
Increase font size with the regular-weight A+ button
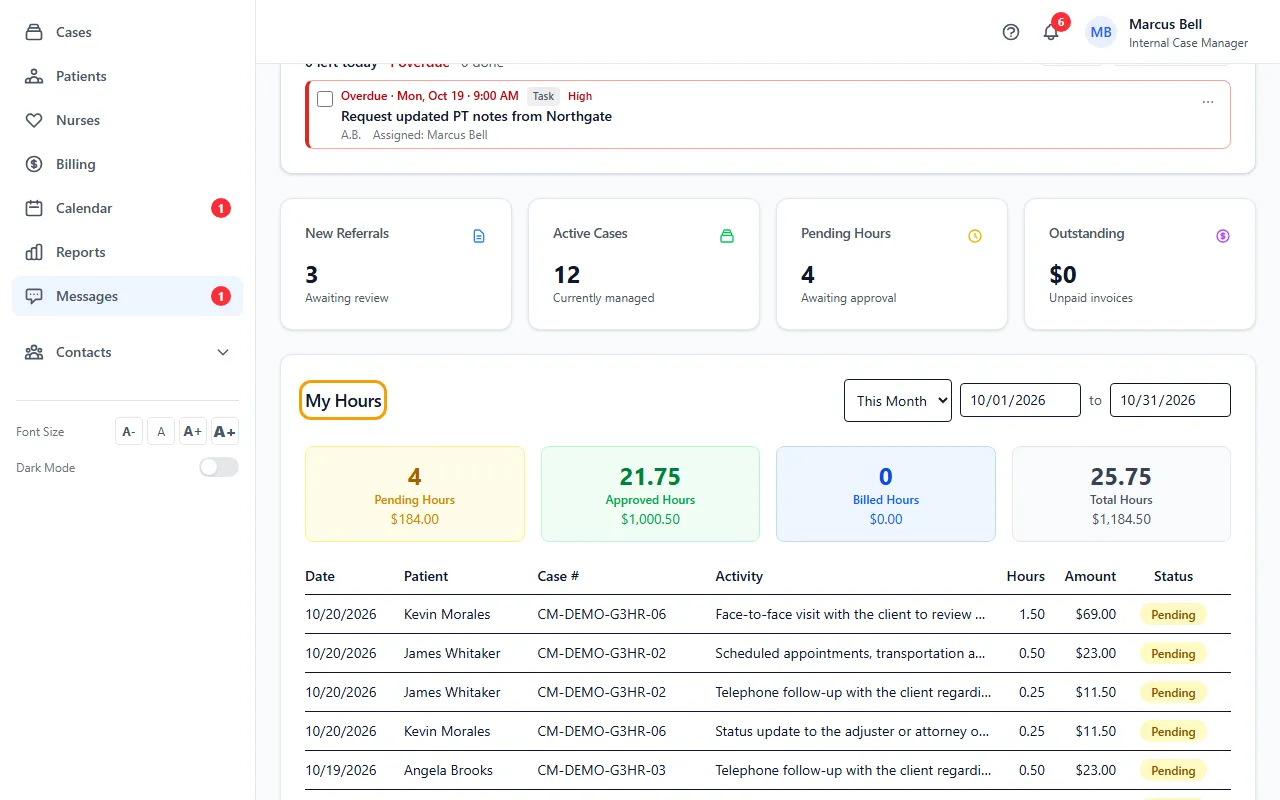click(x=193, y=431)
